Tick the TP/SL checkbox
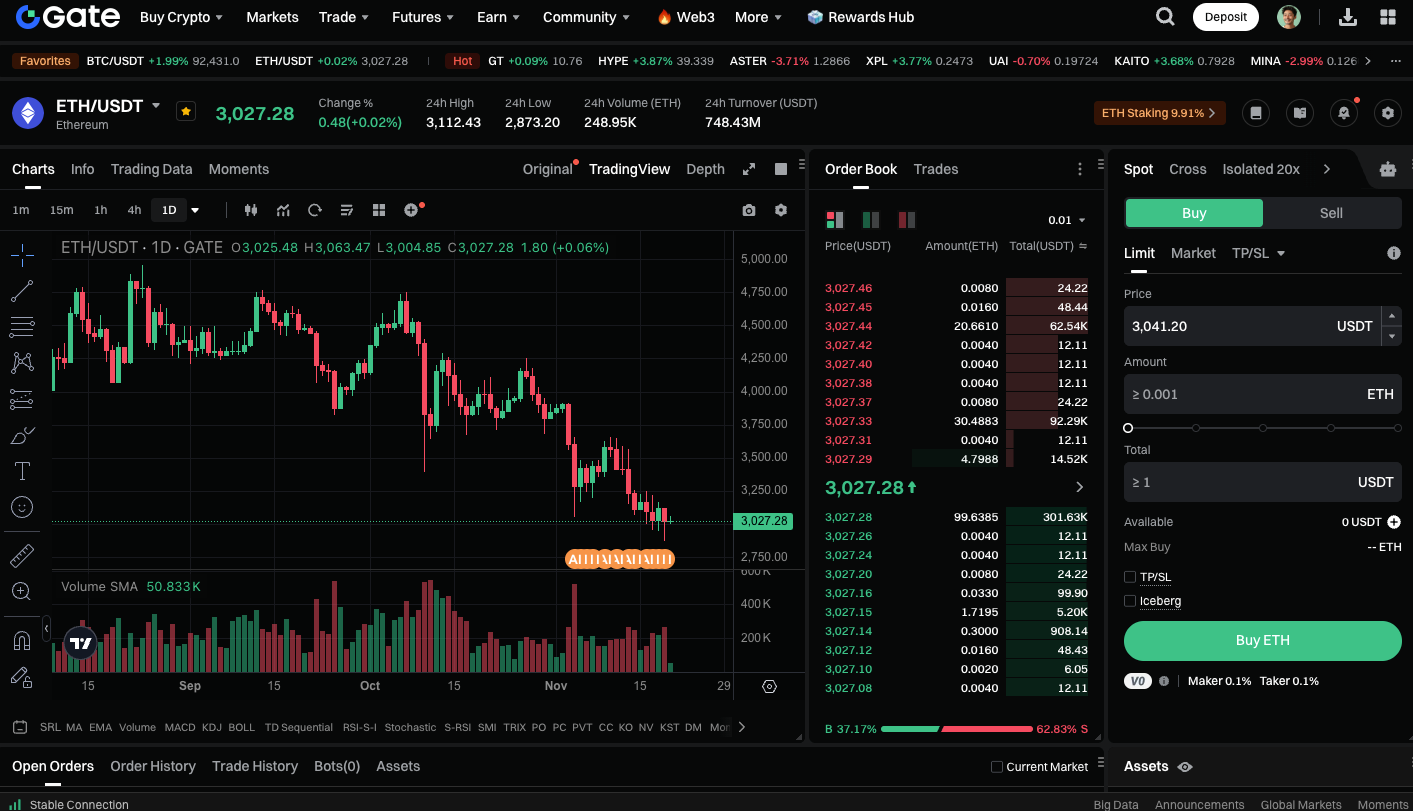Viewport: 1413px width, 811px height. tap(1130, 577)
